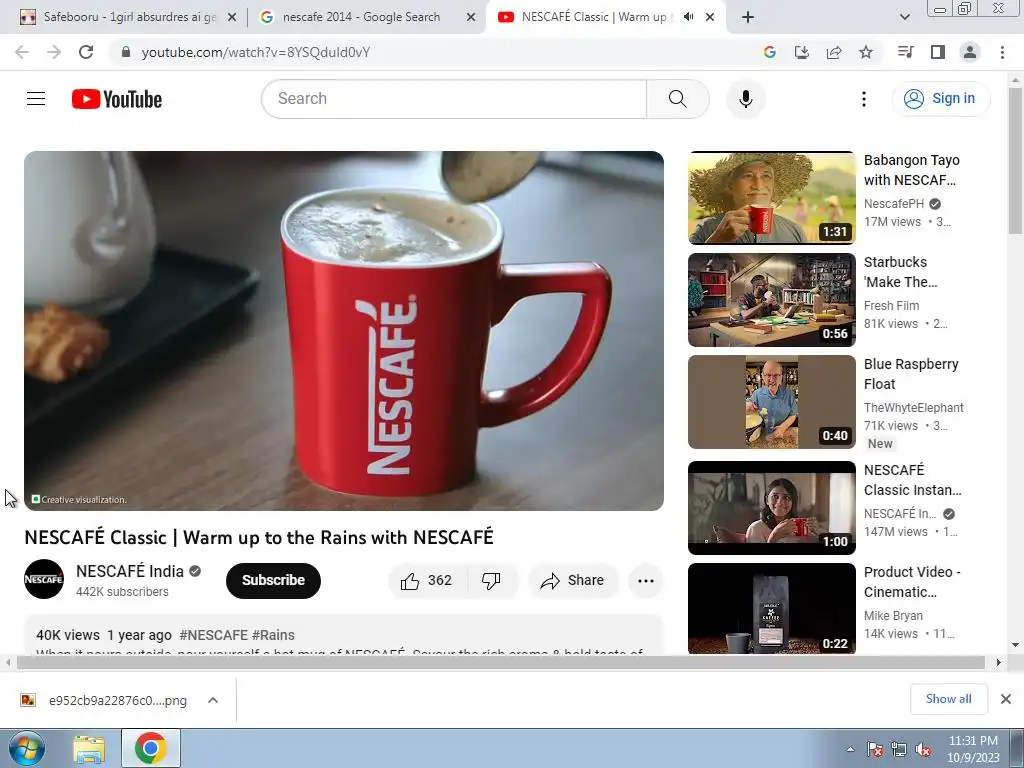The height and width of the screenshot is (768, 1024).
Task: Click the NESCAFÉ India channel avatar
Action: click(x=44, y=579)
